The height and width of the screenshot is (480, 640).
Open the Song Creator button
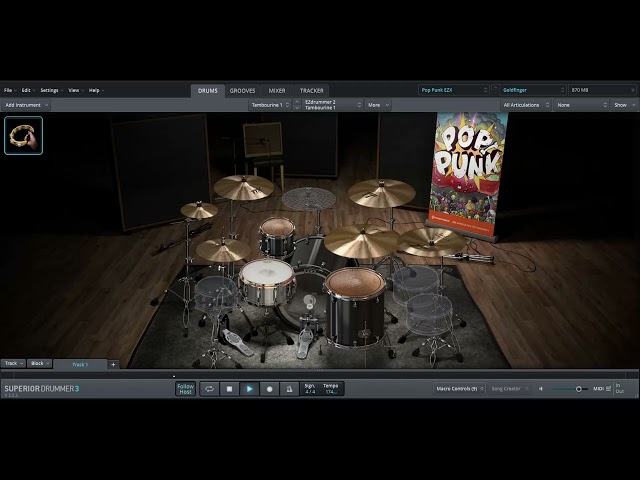[x=509, y=389]
